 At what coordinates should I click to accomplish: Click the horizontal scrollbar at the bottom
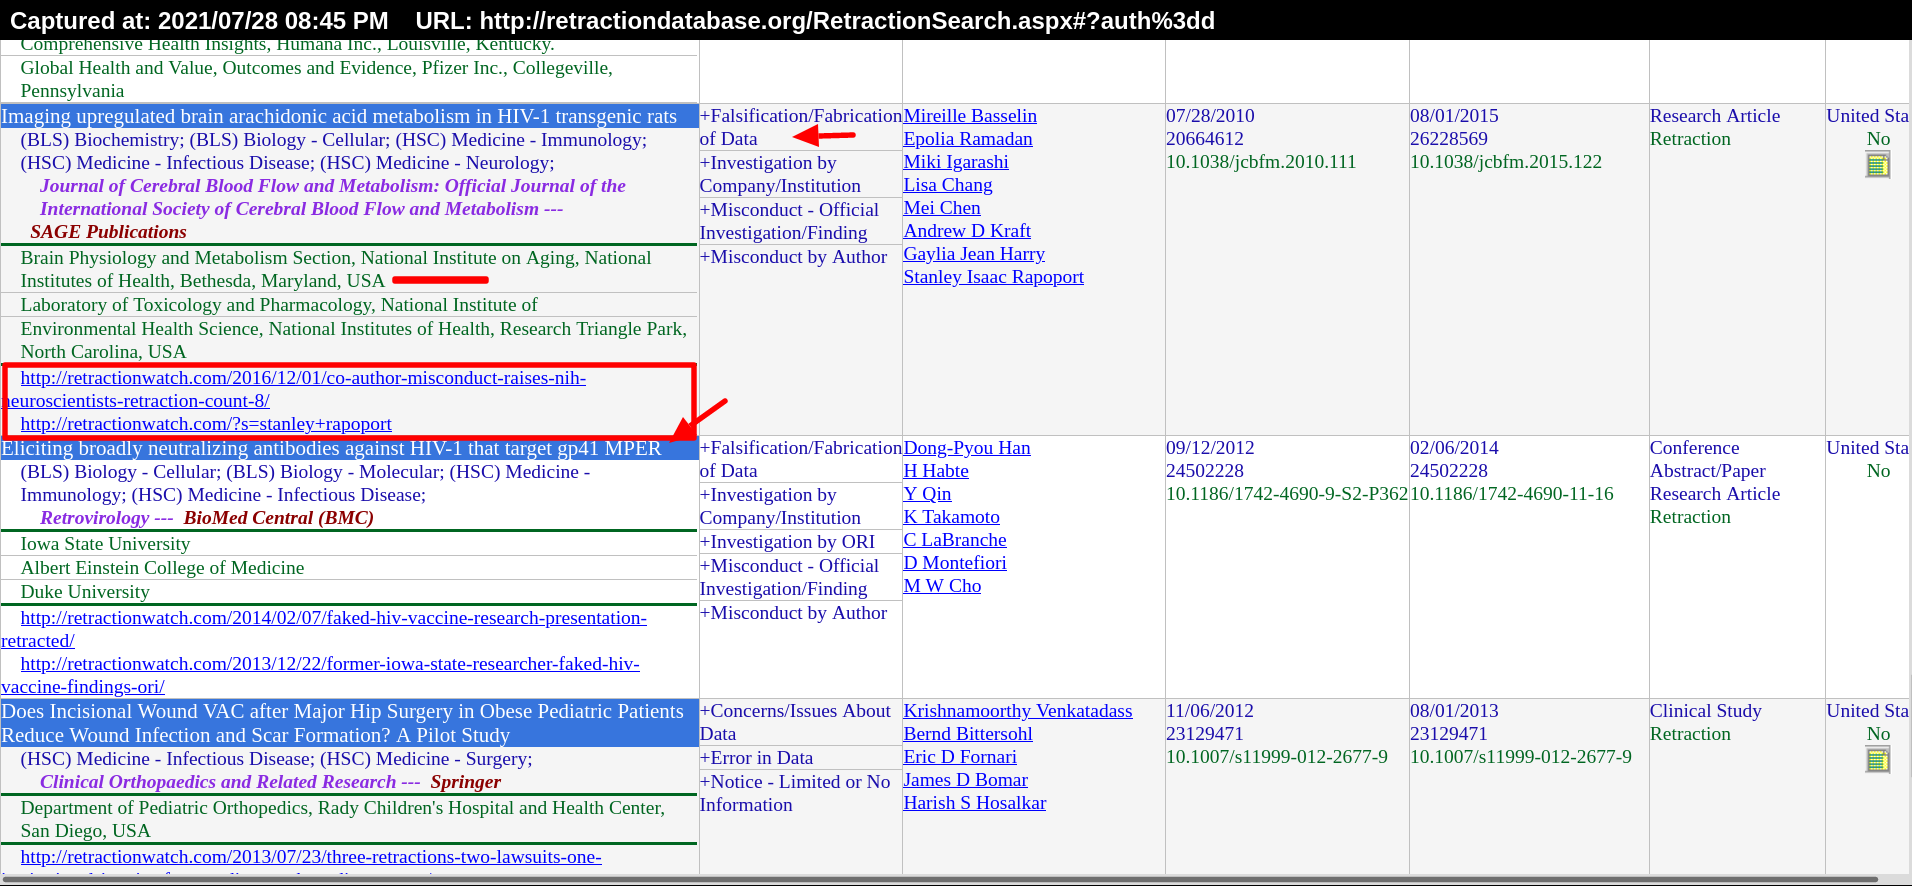[x=940, y=879]
